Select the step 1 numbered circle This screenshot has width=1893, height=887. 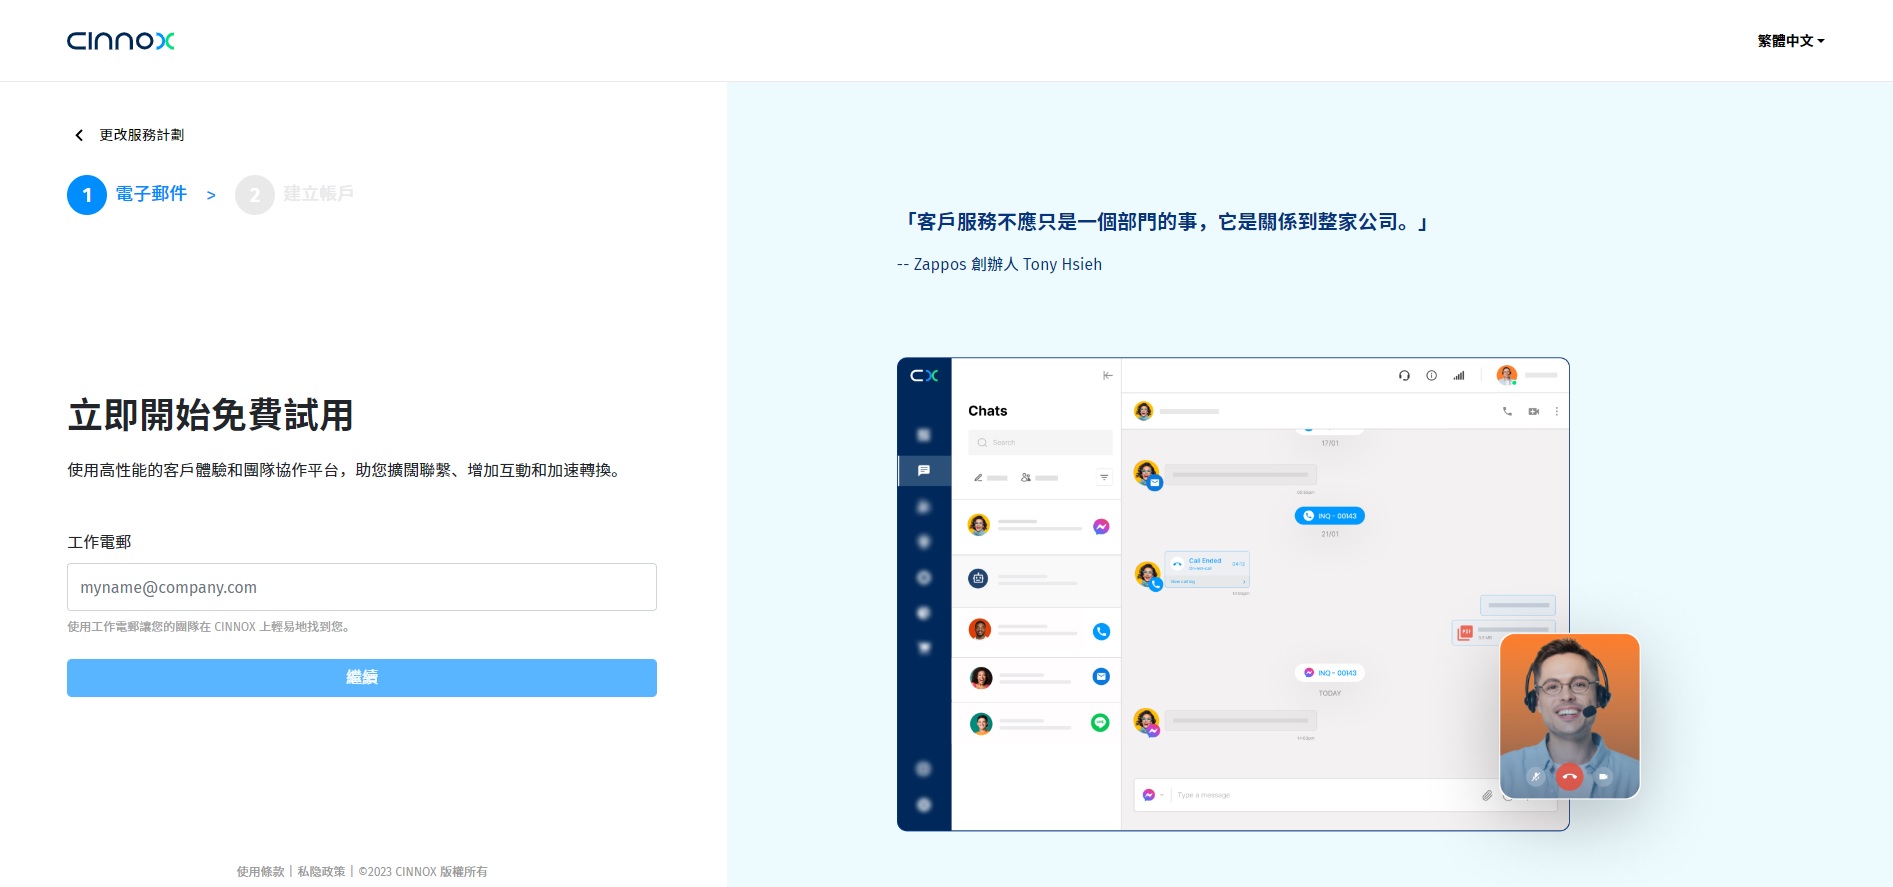click(x=87, y=195)
